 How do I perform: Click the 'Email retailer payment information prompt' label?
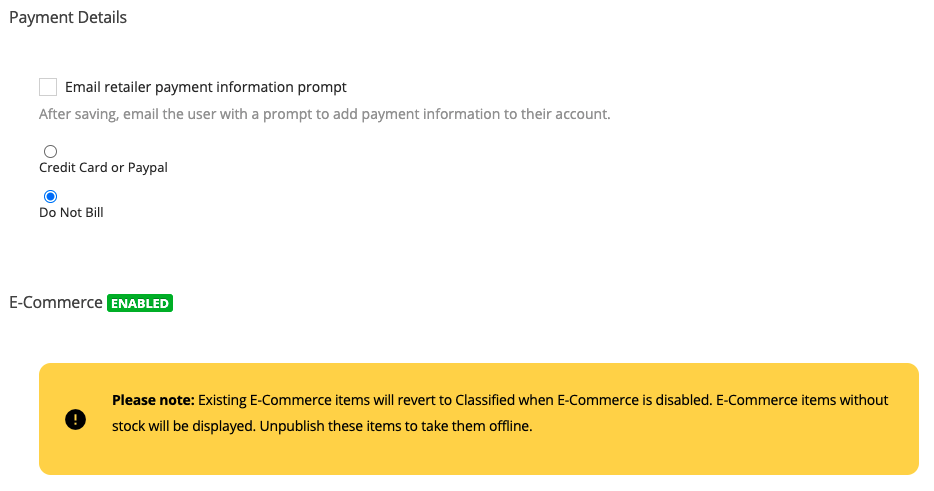(x=206, y=87)
